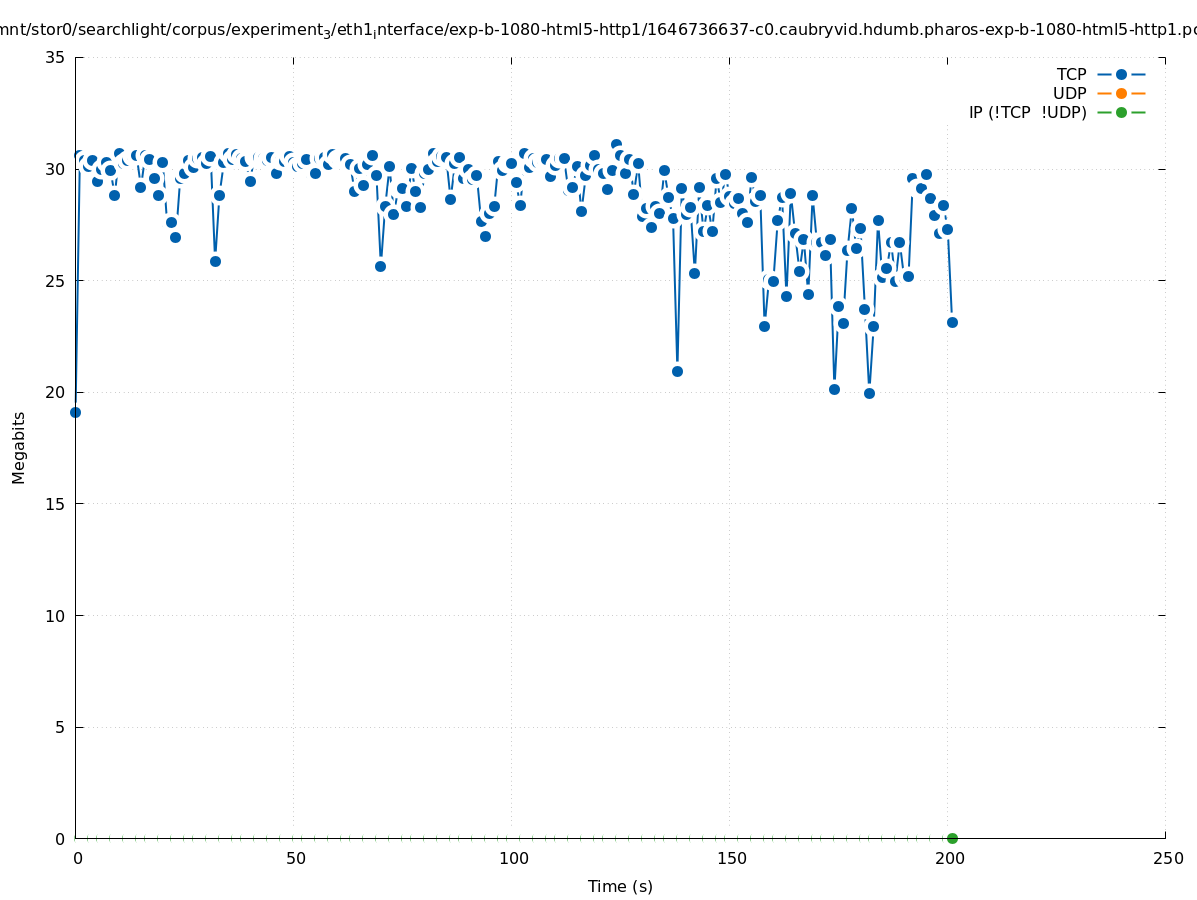Click the orange UDP legend marker
The height and width of the screenshot is (900, 1197).
pyautogui.click(x=1121, y=93)
